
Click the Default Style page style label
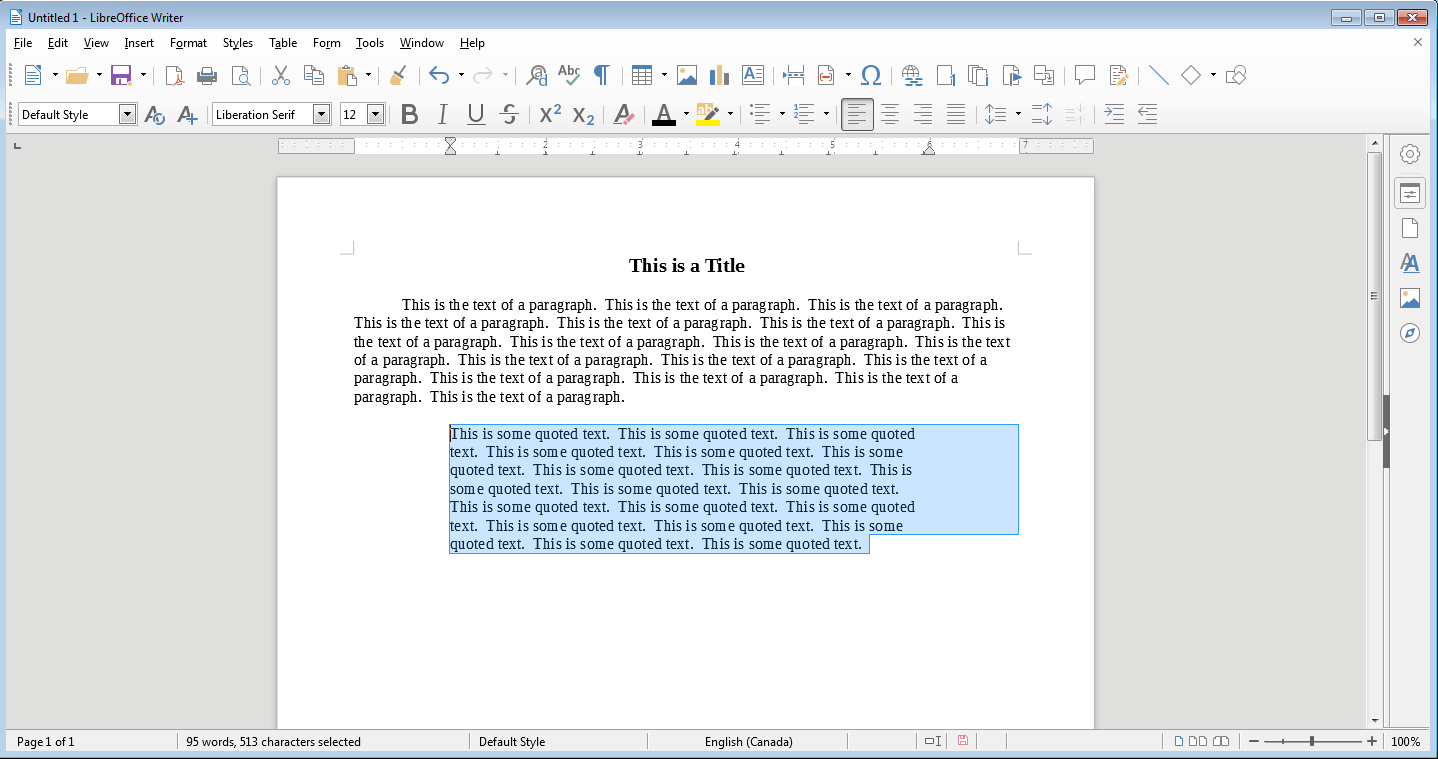512,742
